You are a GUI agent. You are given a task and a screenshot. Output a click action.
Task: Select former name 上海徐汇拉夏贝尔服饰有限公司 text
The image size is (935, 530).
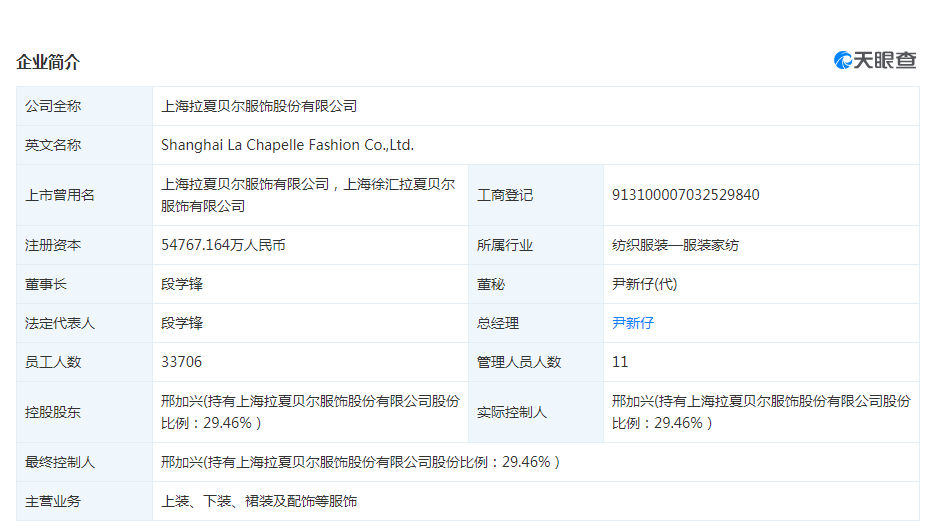(308, 195)
